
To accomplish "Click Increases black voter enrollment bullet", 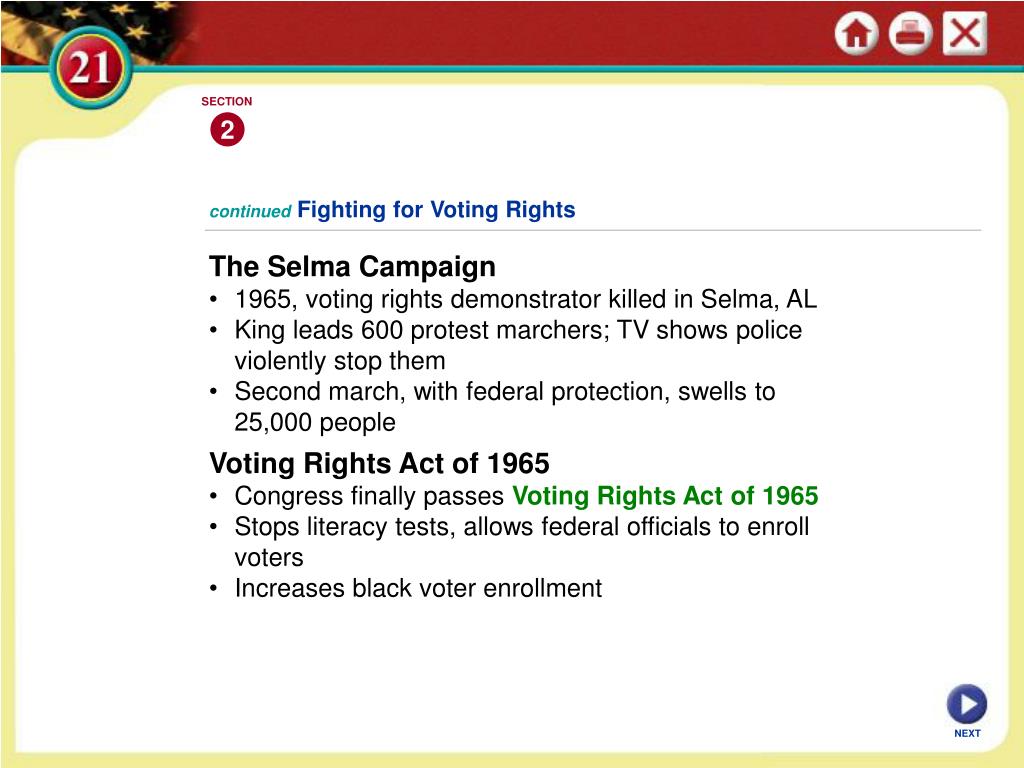I will 406,588.
